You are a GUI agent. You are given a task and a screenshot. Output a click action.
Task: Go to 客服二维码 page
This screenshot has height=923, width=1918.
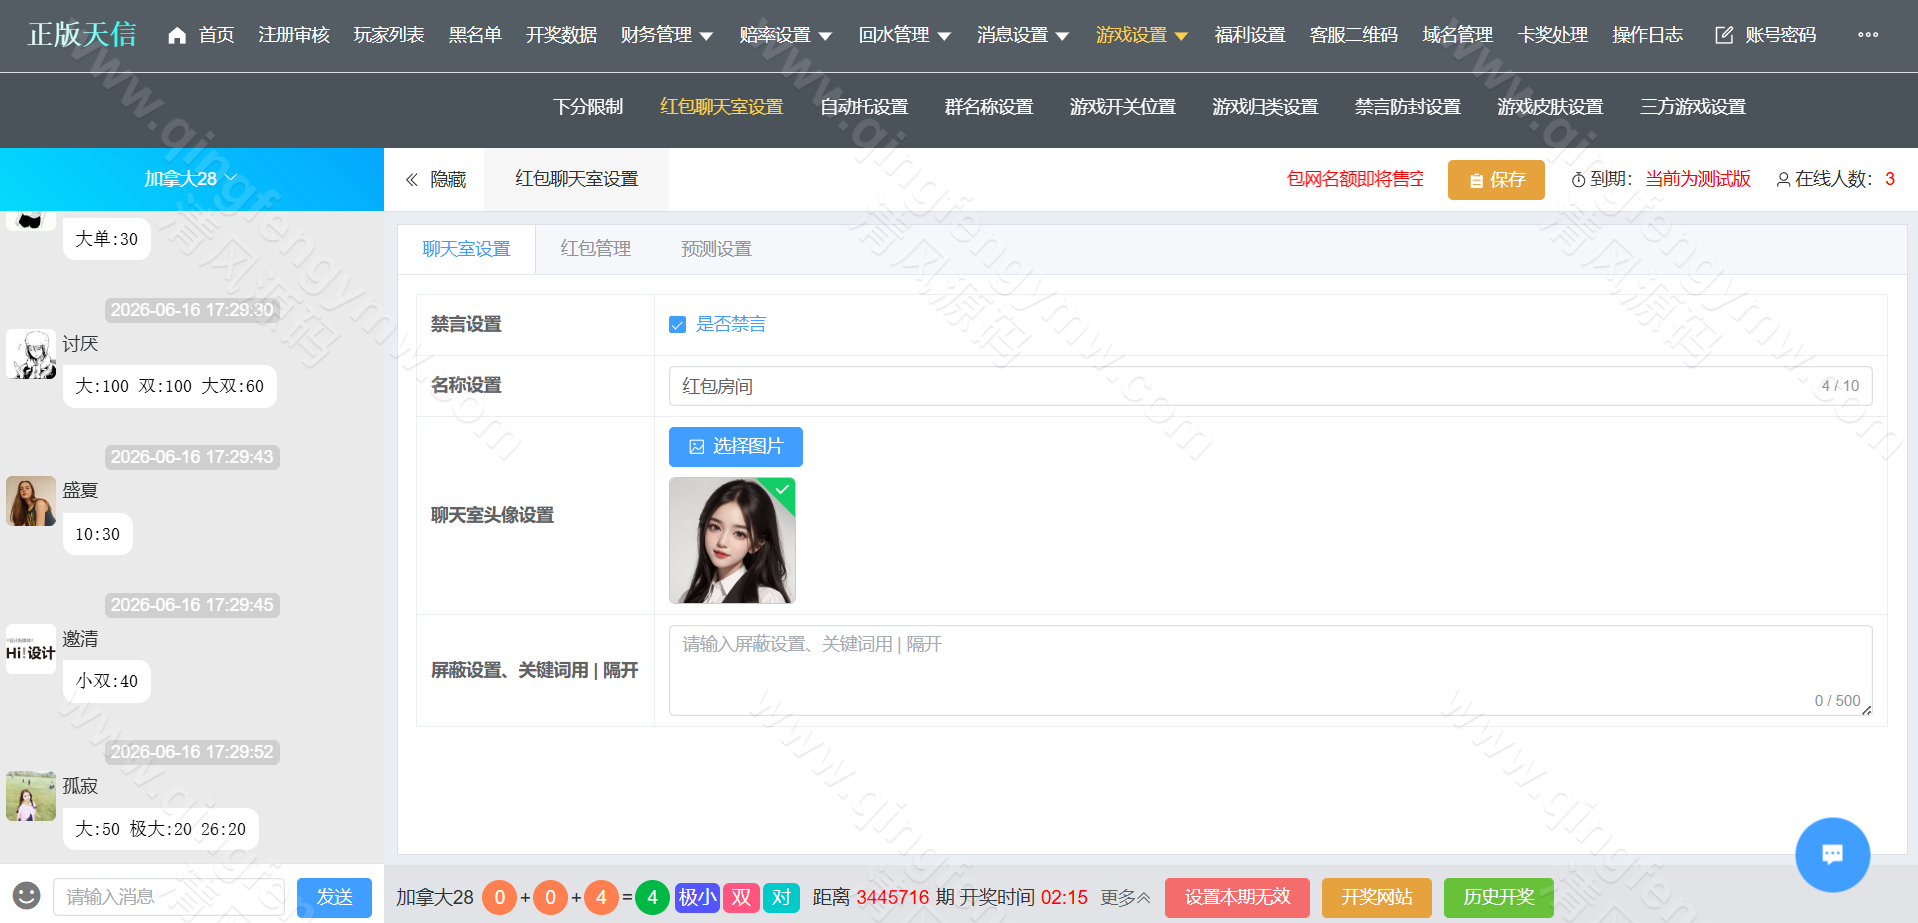[1354, 35]
